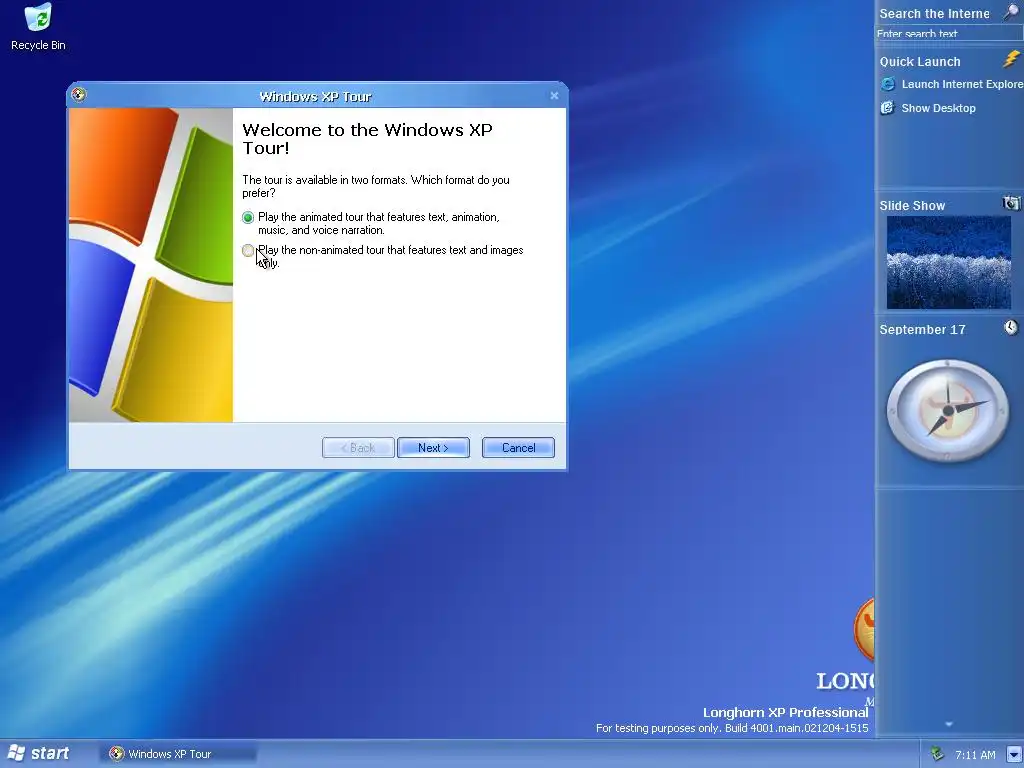Click the Quick Launch sidebar header
This screenshot has height=768, width=1024.
(x=920, y=62)
